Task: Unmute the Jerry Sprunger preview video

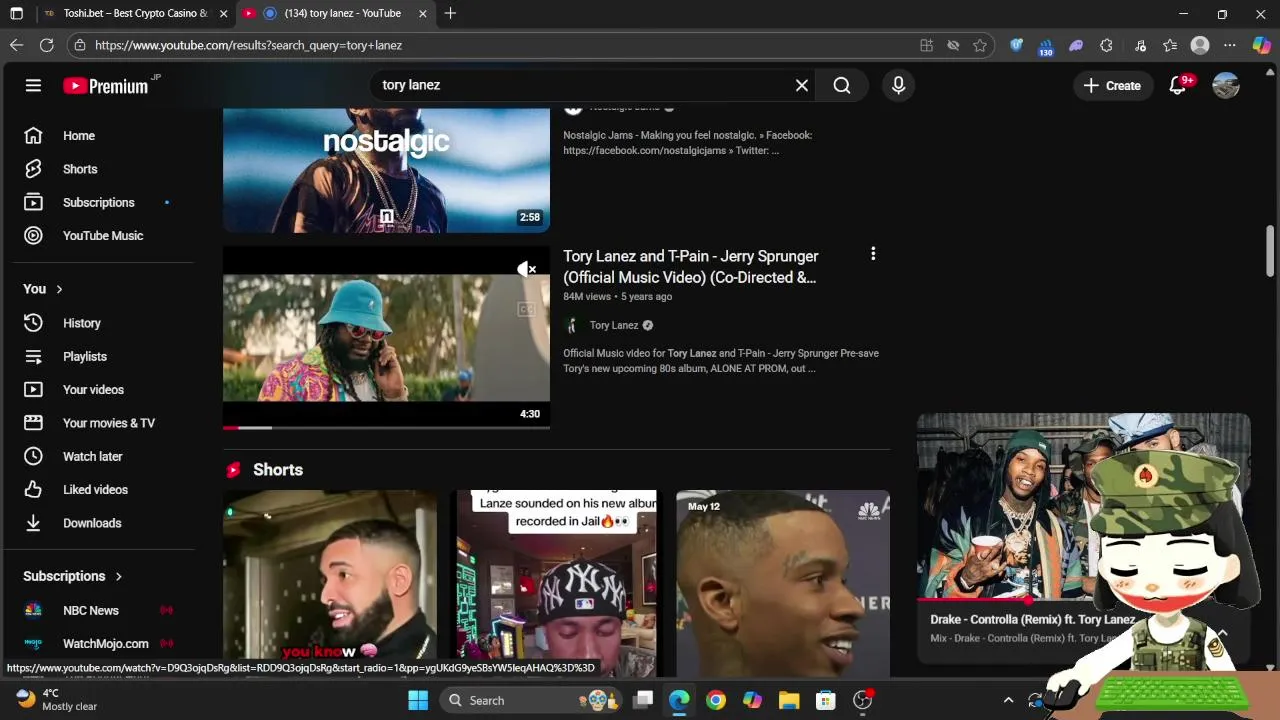Action: 527,269
